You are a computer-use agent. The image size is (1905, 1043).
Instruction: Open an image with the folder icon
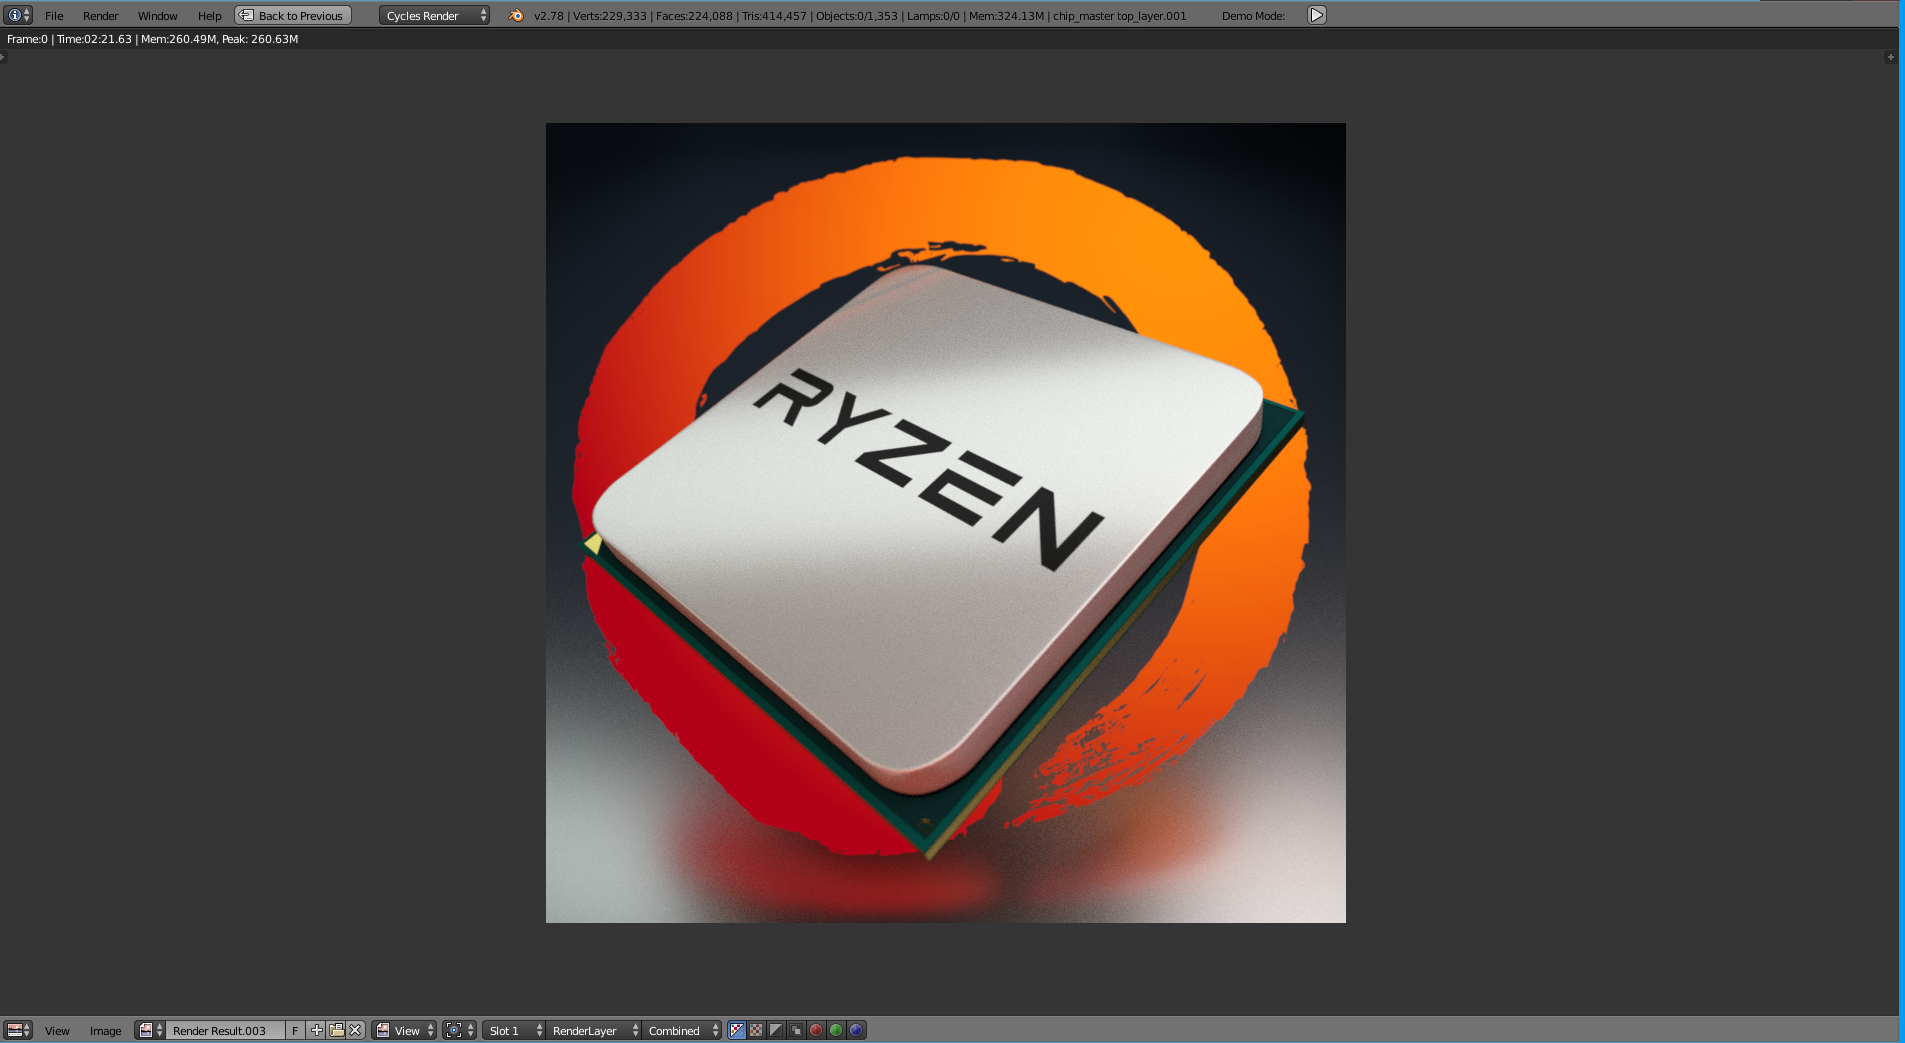point(336,1030)
